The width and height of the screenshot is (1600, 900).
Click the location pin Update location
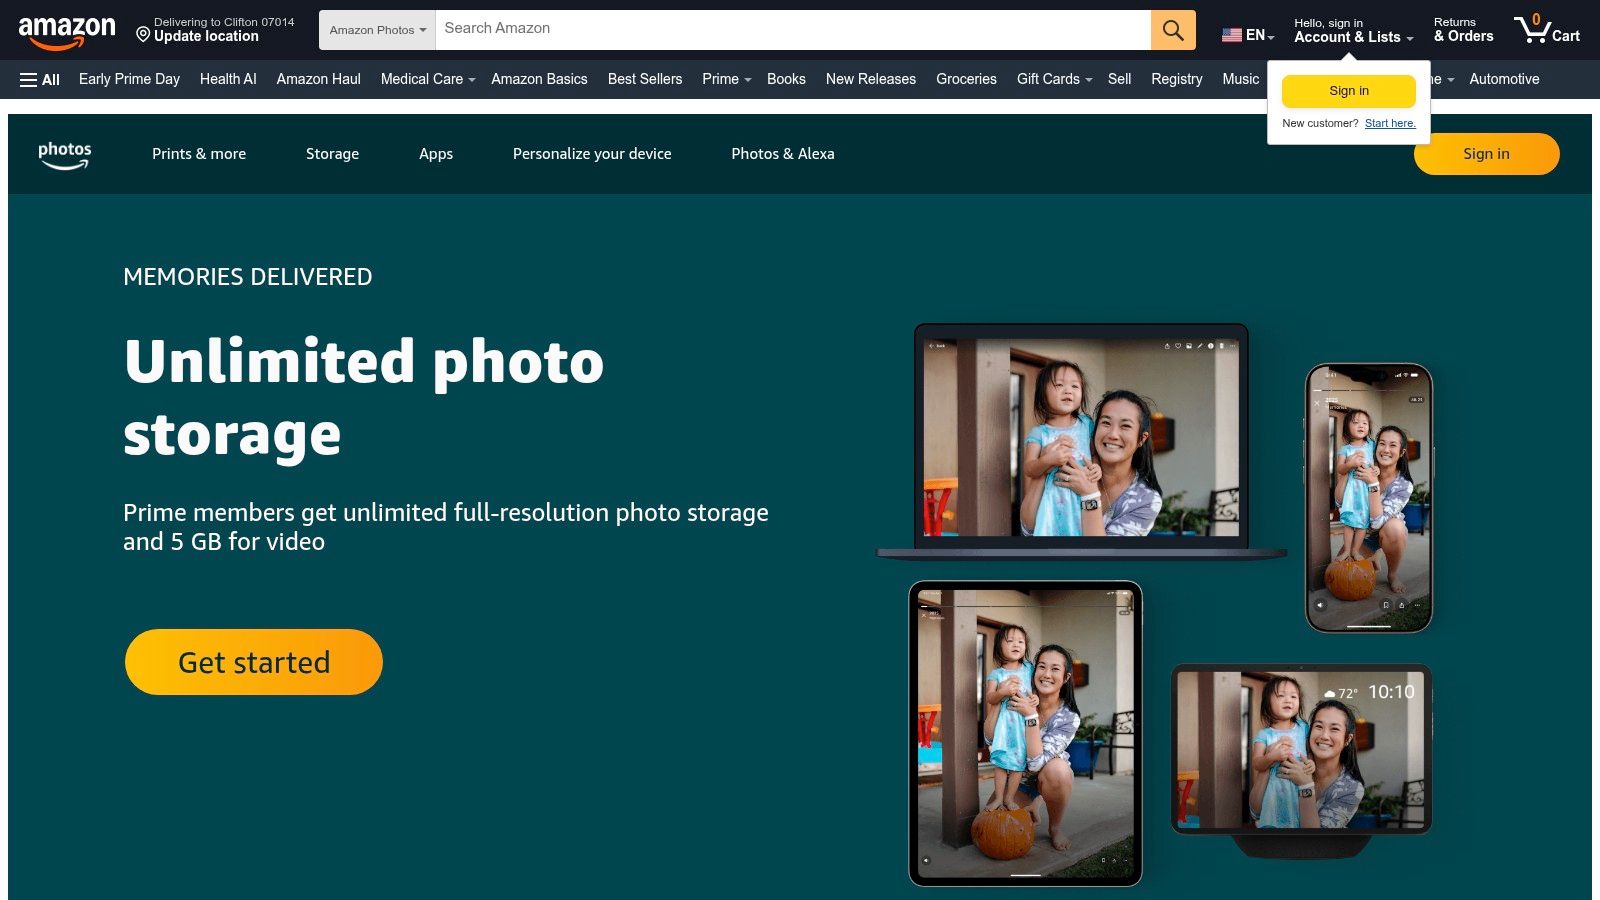click(214, 30)
